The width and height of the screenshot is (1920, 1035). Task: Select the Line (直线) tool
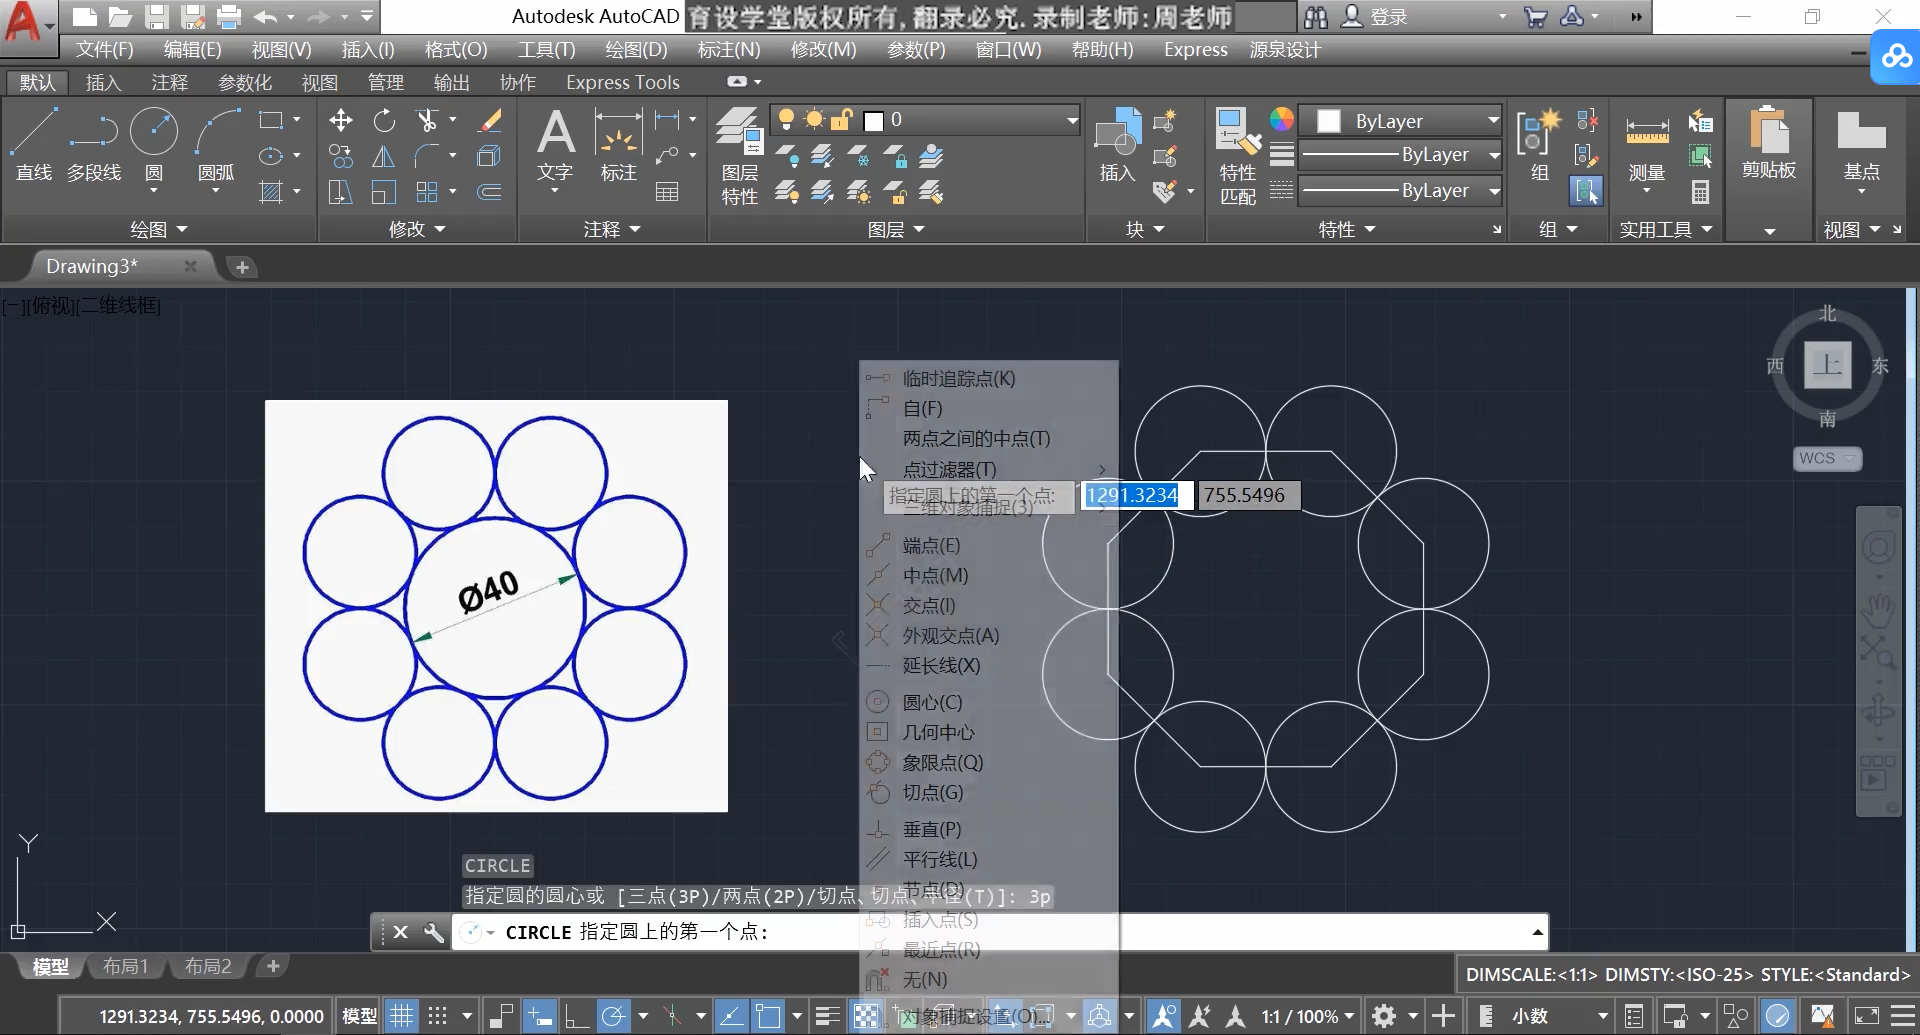(34, 145)
